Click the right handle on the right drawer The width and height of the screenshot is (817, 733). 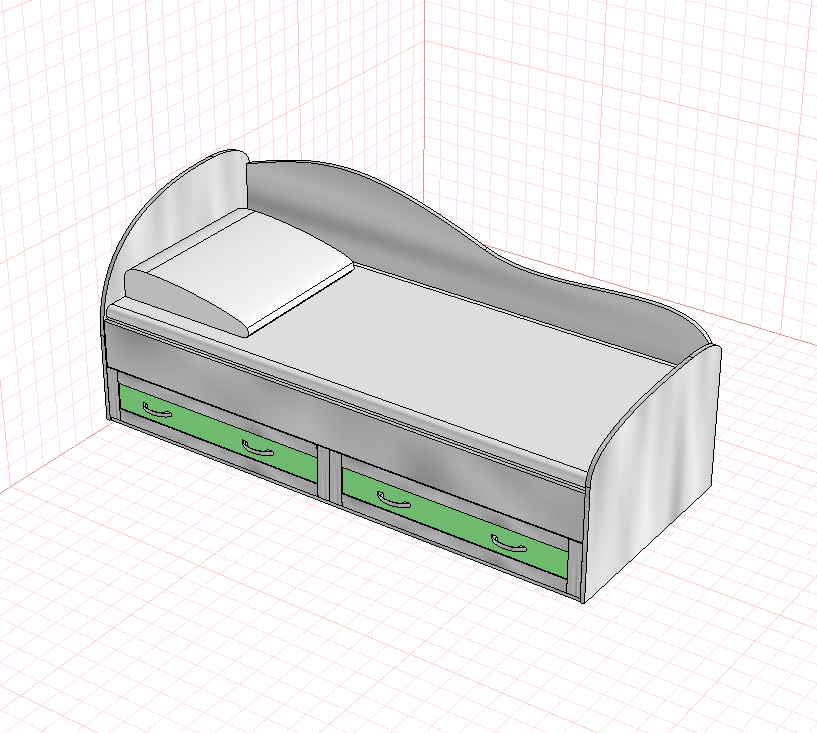[510, 544]
